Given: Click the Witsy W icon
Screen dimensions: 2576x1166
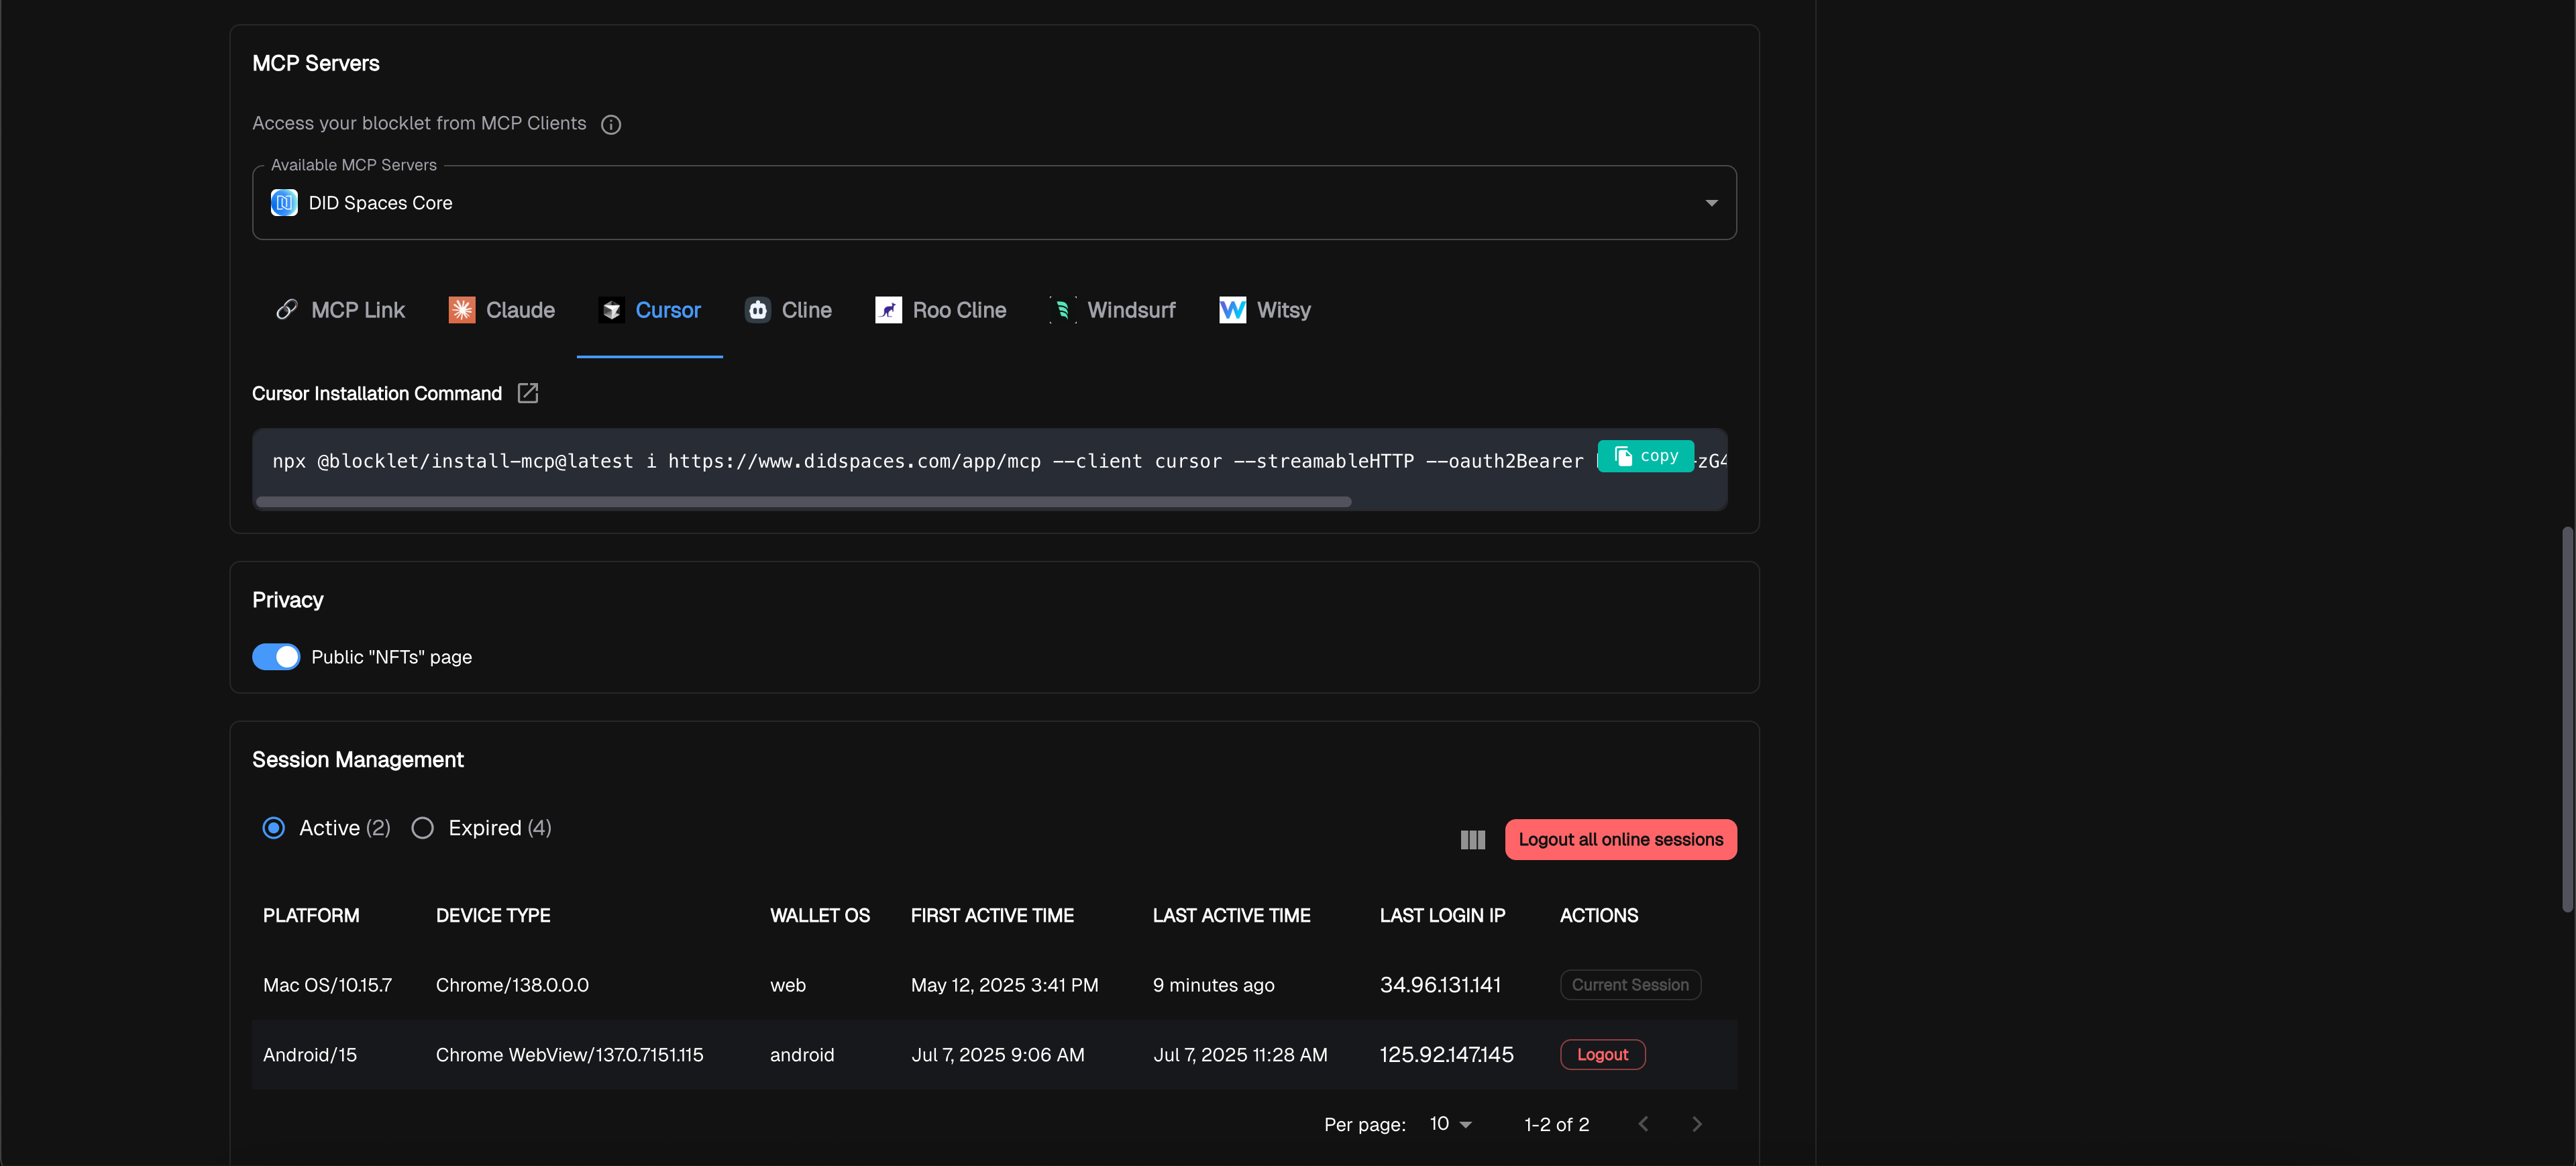Looking at the screenshot, I should [x=1232, y=310].
